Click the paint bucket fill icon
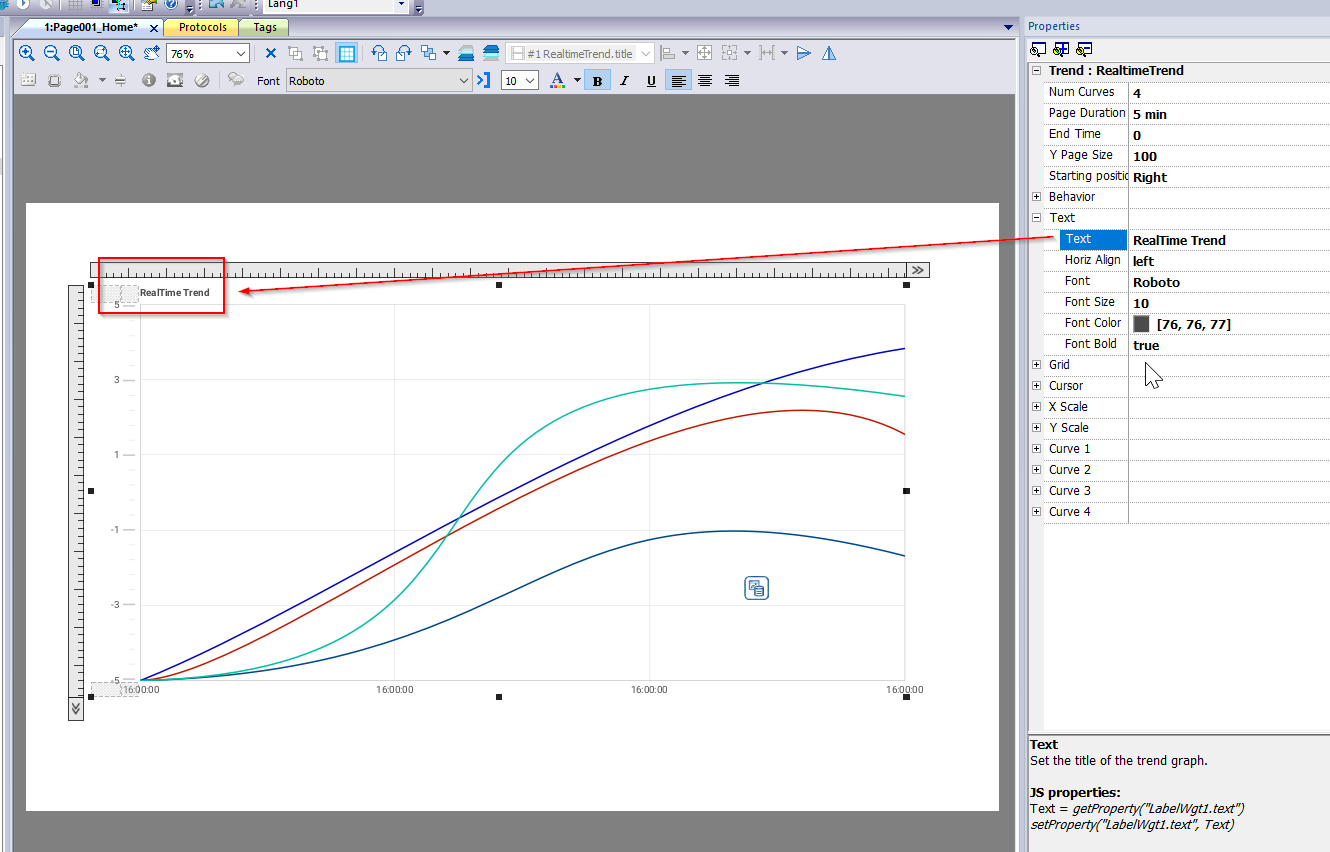This screenshot has height=852, width=1330. 81,81
